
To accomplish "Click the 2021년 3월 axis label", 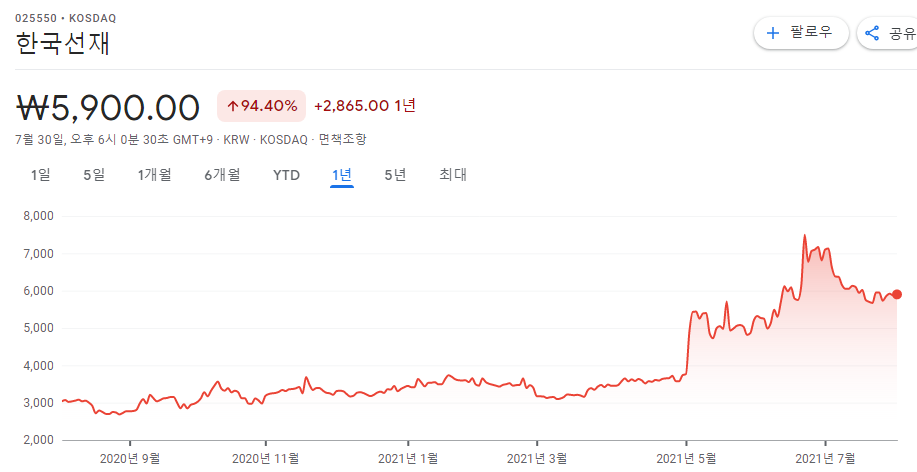I will (x=537, y=459).
